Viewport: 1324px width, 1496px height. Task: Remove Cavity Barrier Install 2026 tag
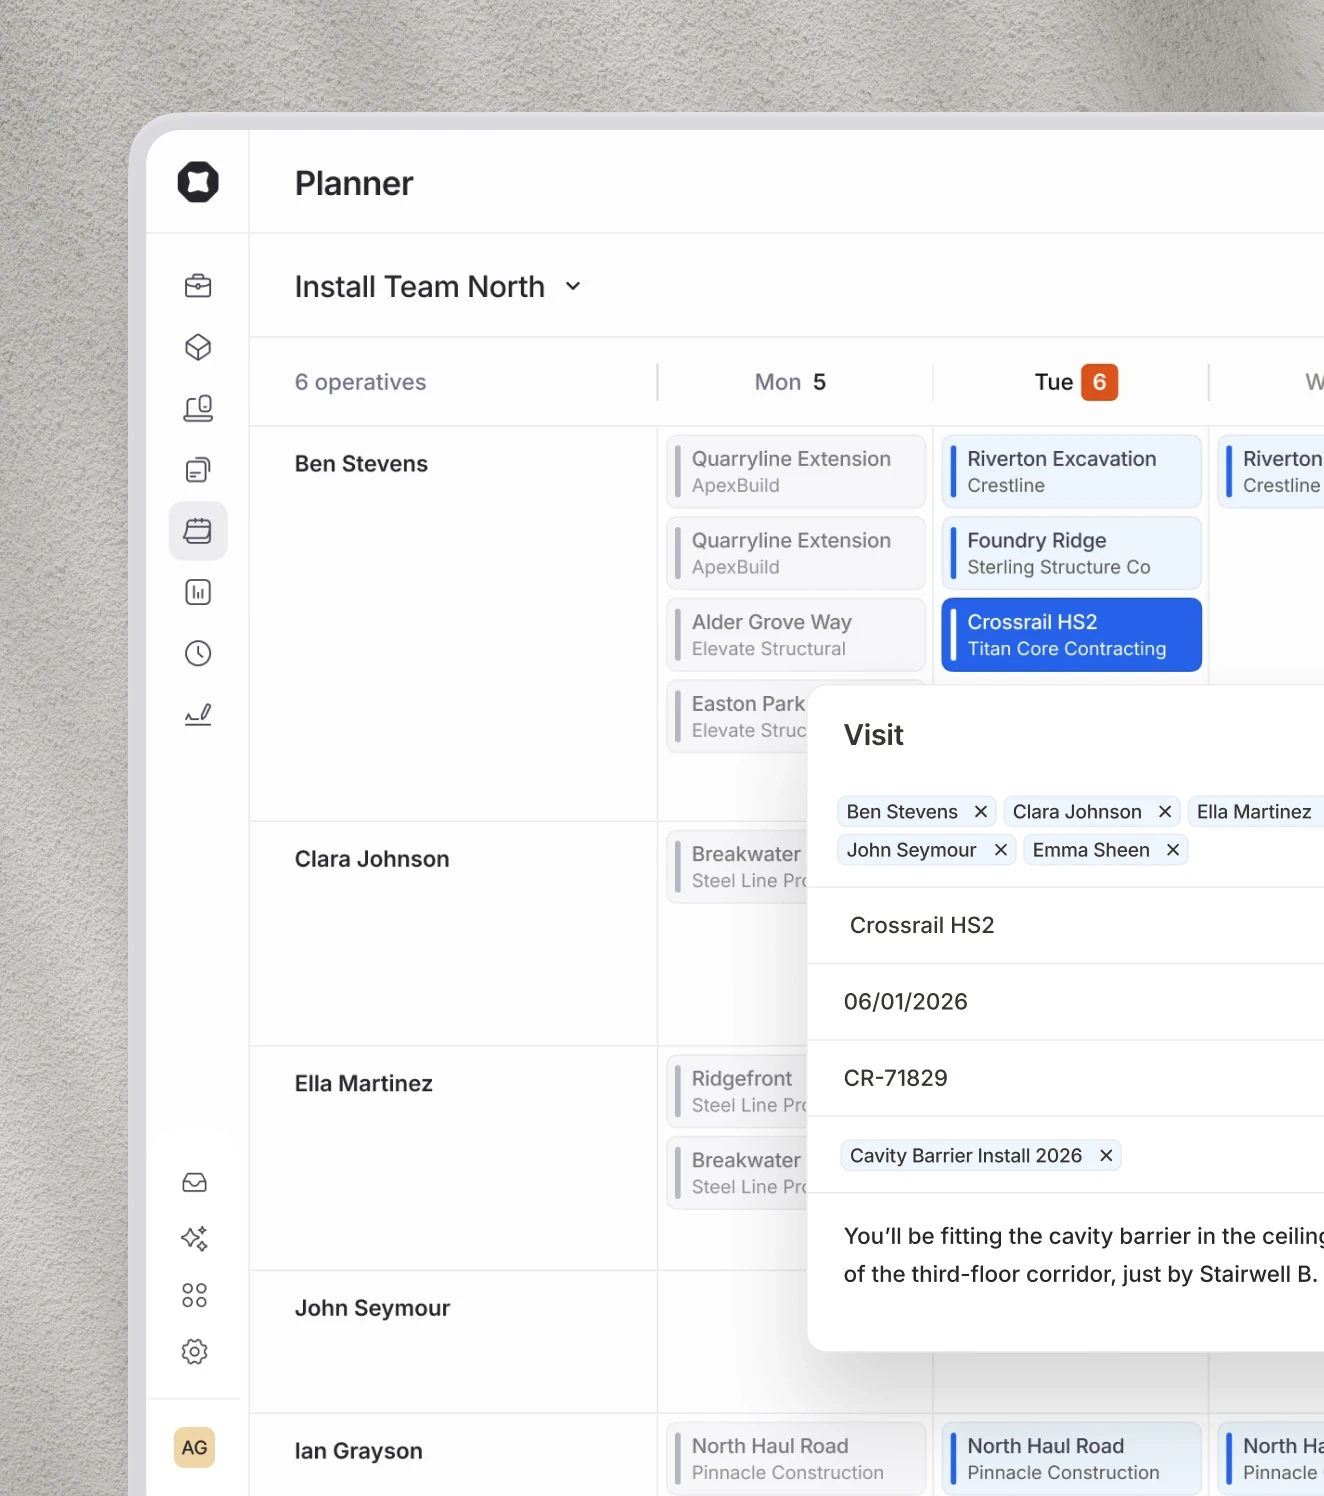click(1106, 1156)
